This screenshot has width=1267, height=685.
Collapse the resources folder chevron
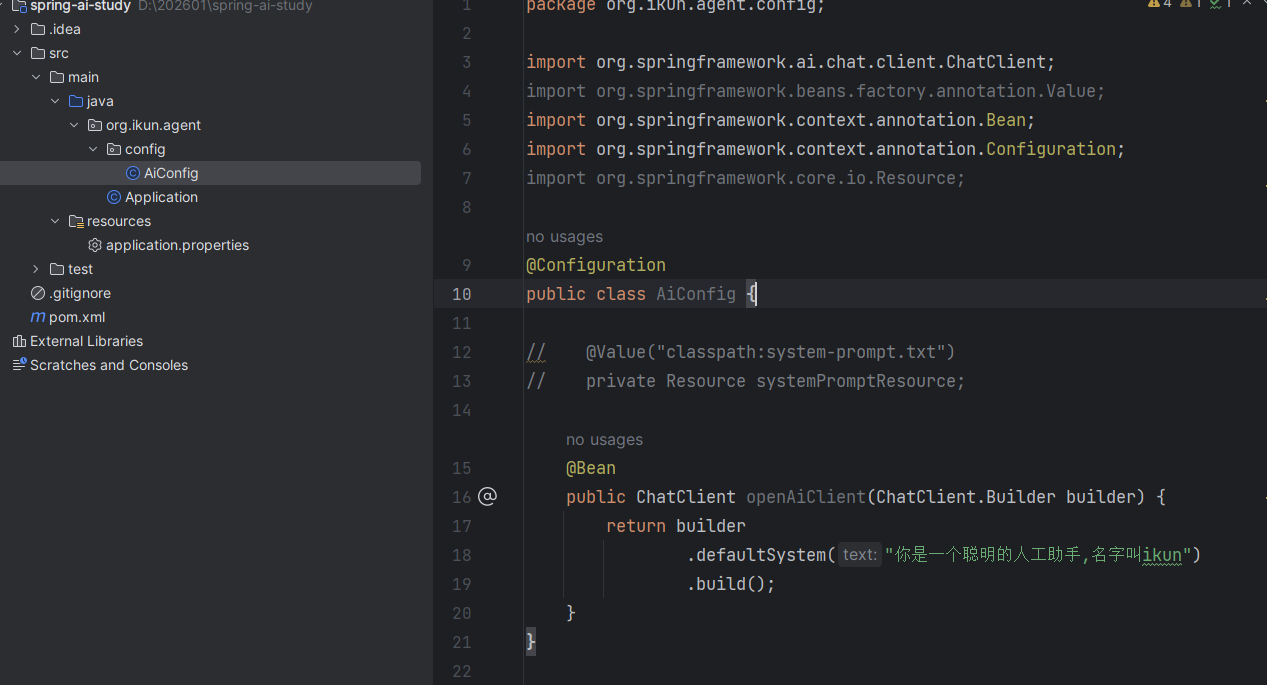(x=55, y=221)
